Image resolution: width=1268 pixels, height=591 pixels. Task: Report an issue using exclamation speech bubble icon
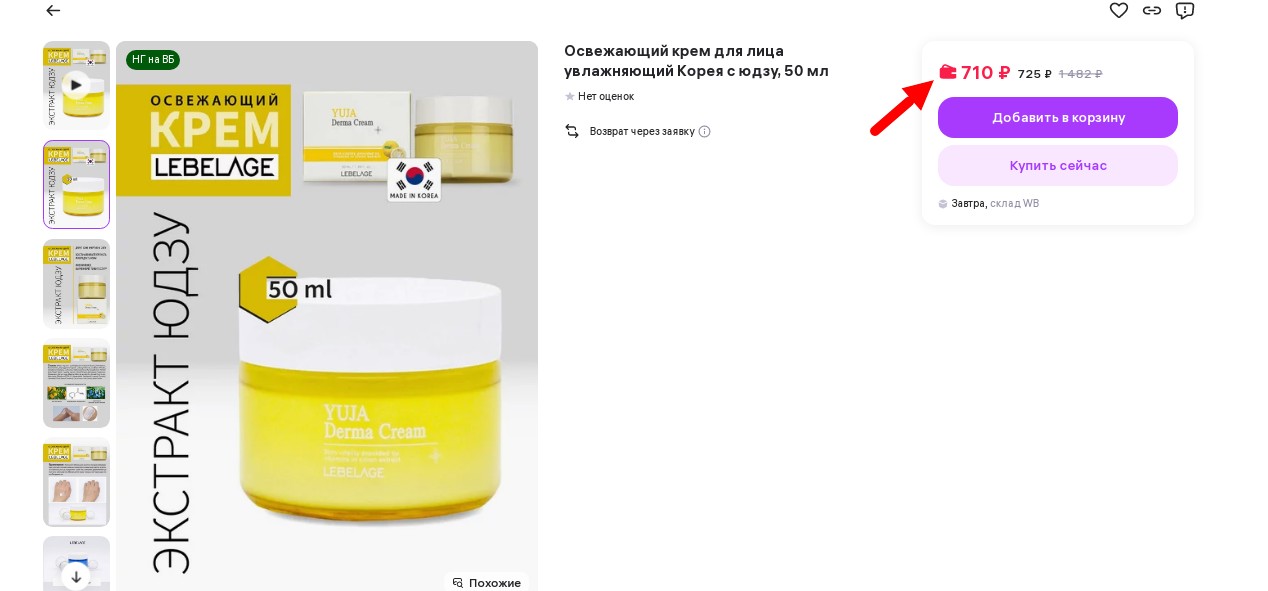pyautogui.click(x=1185, y=10)
